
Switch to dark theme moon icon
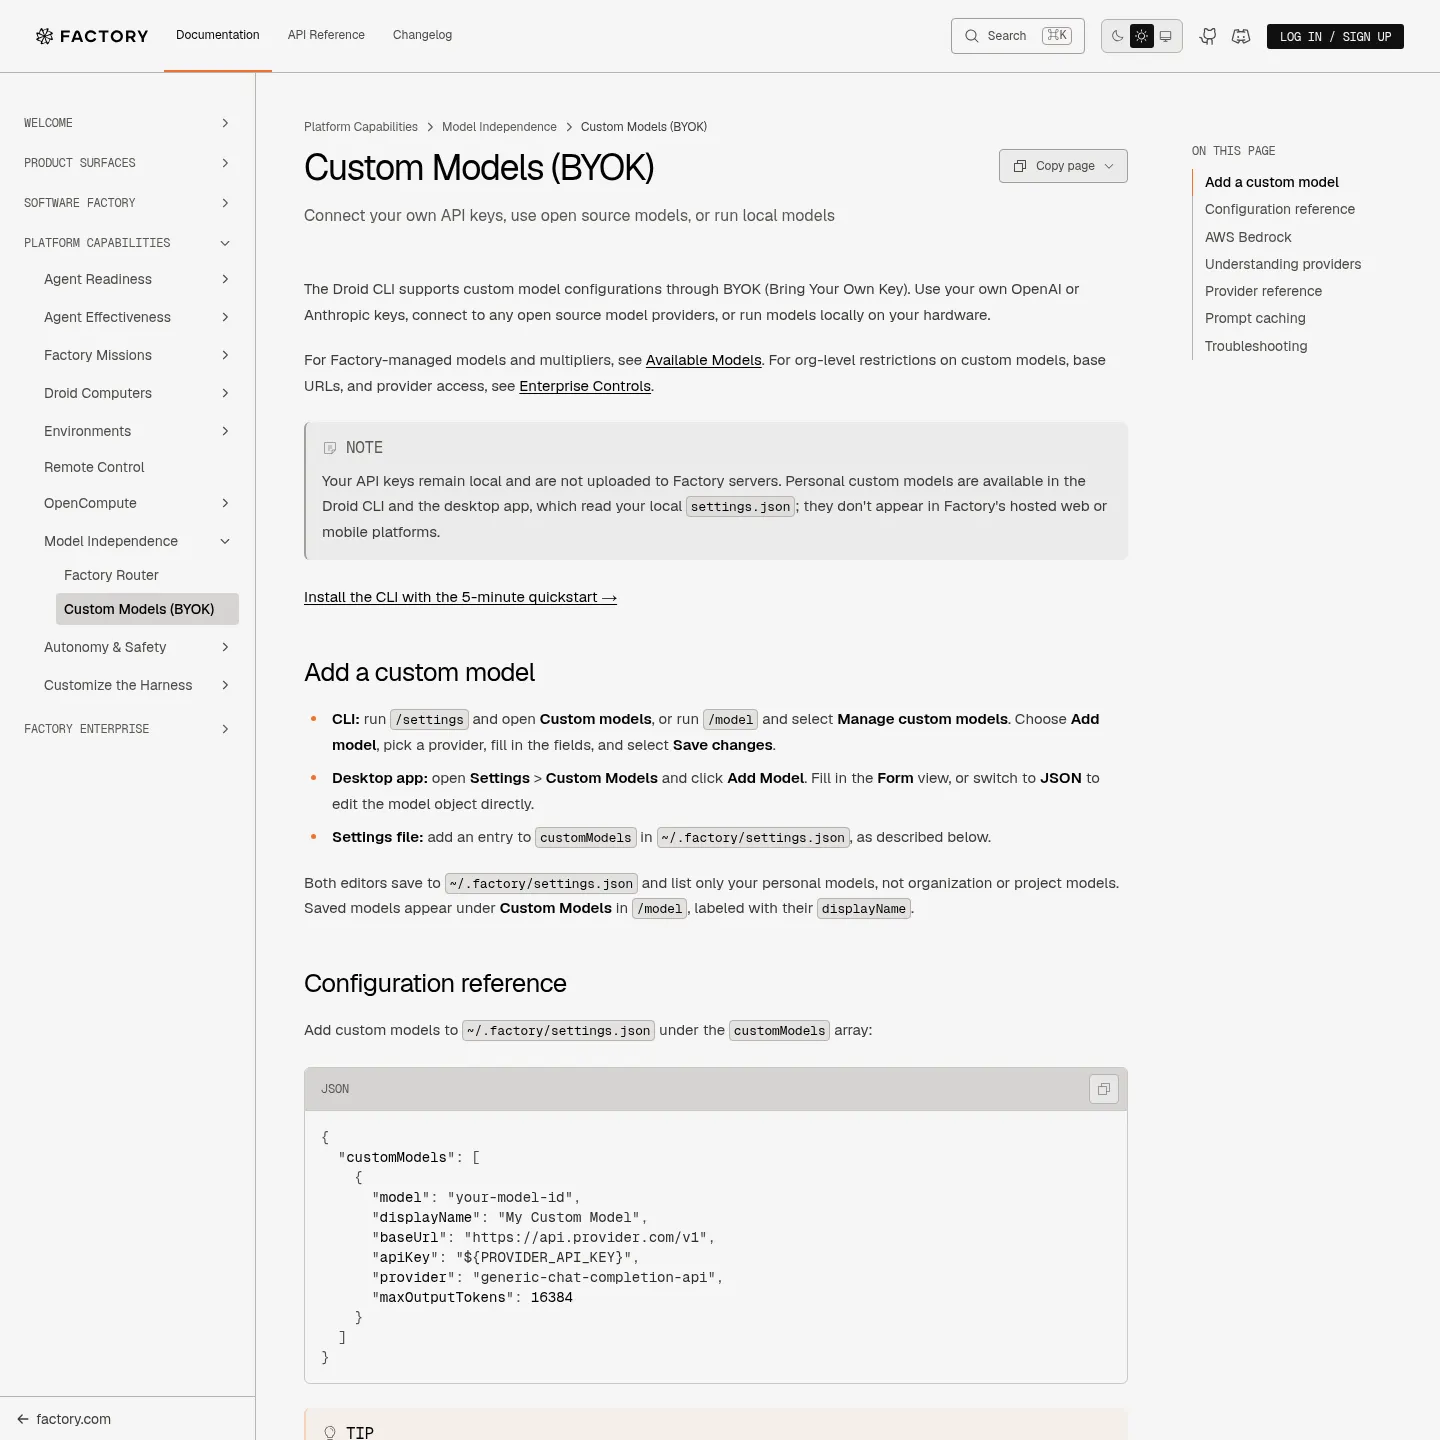[1117, 36]
